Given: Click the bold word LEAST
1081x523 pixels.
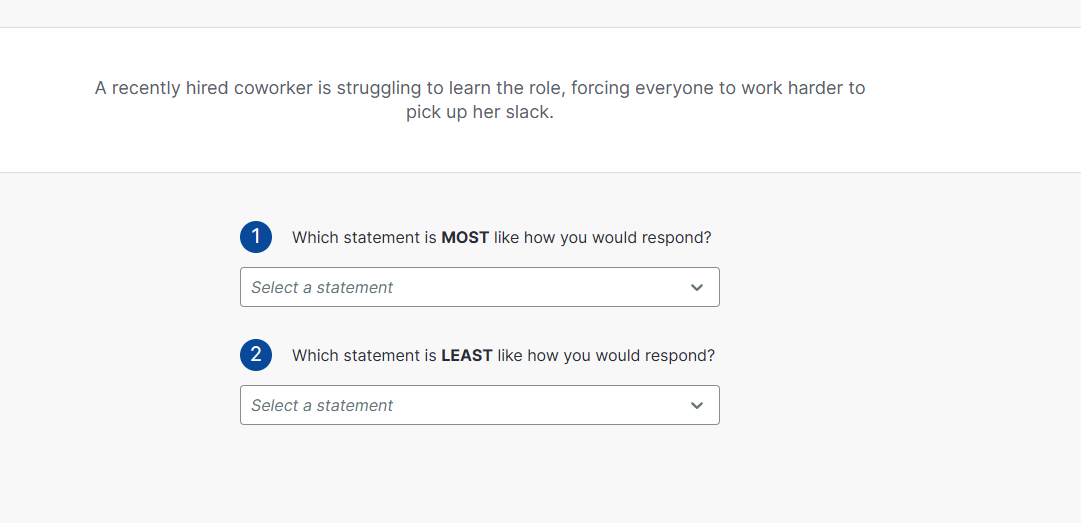Looking at the screenshot, I should coord(467,356).
